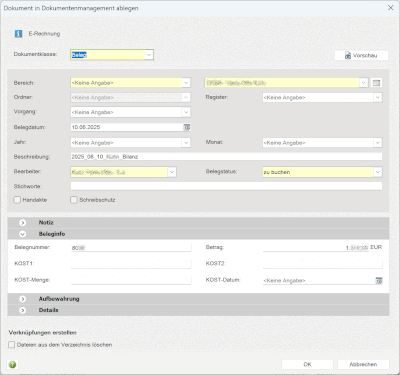This screenshot has width=400, height=375.
Task: Click the green help icon at bottom left
Action: coord(12,364)
